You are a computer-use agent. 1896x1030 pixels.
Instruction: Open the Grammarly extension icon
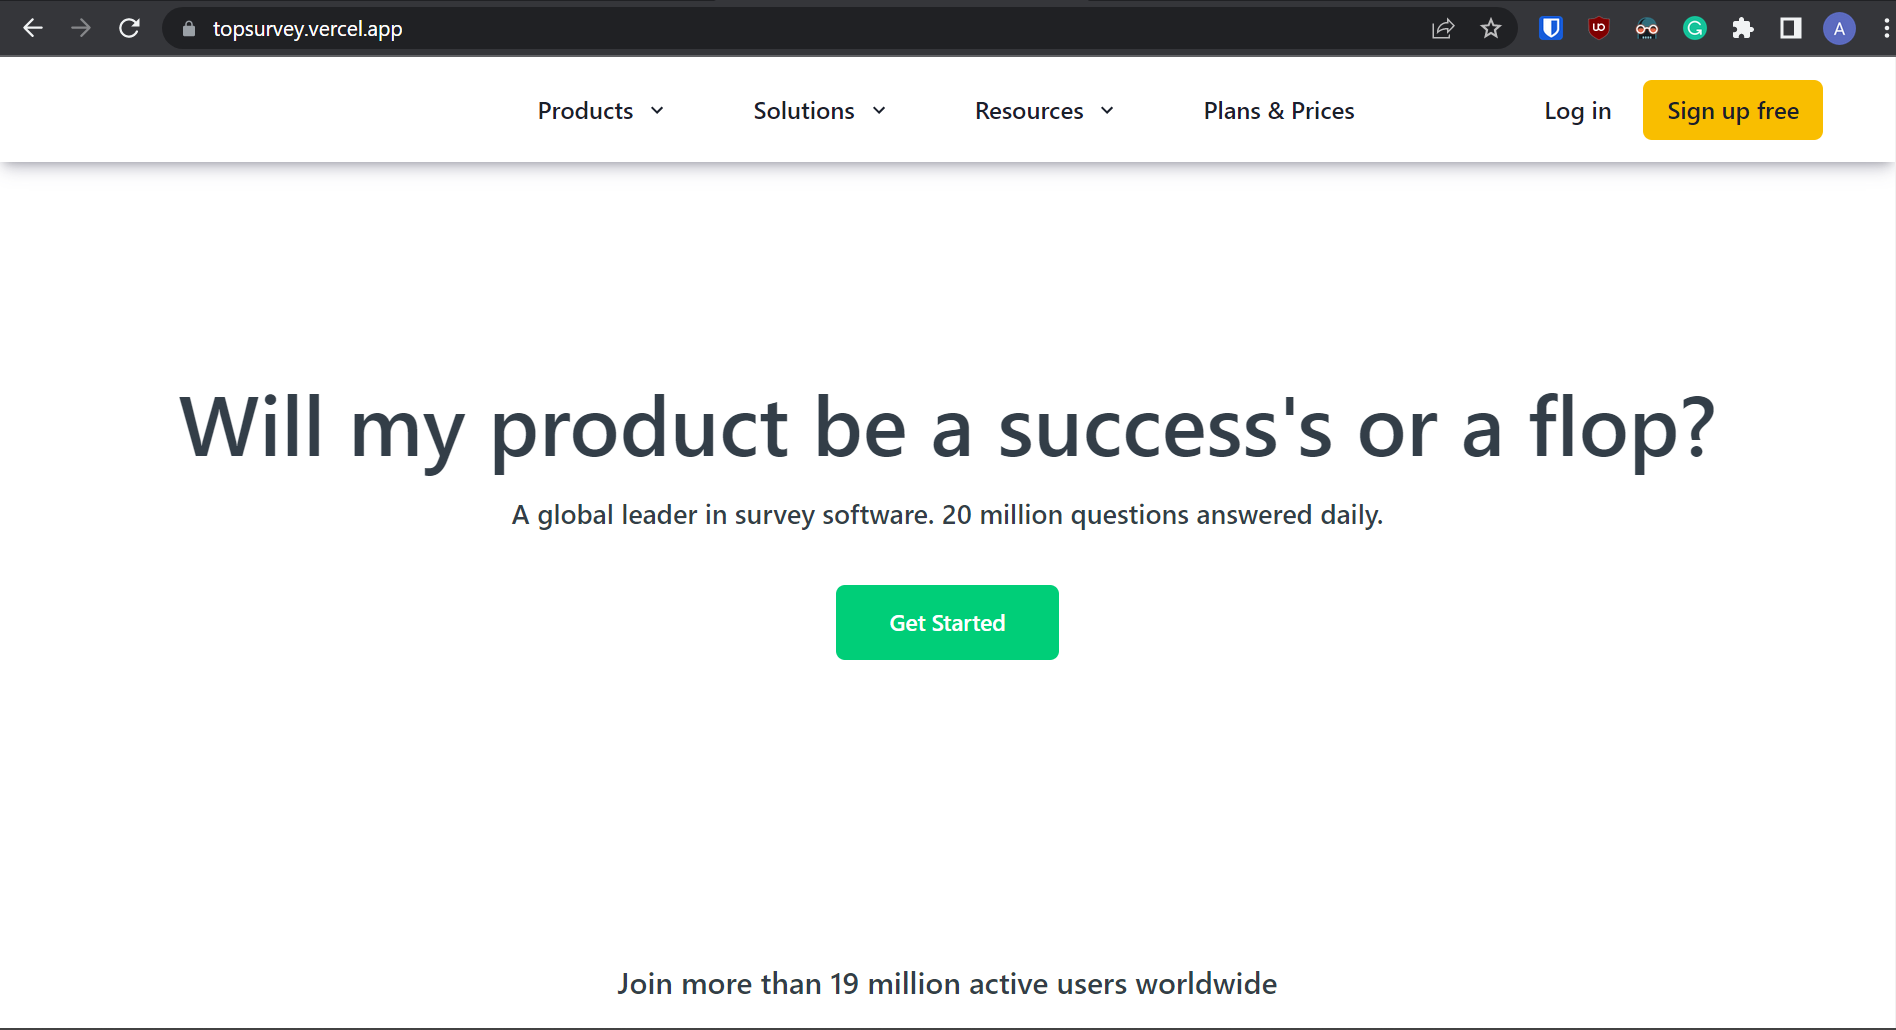(x=1695, y=29)
